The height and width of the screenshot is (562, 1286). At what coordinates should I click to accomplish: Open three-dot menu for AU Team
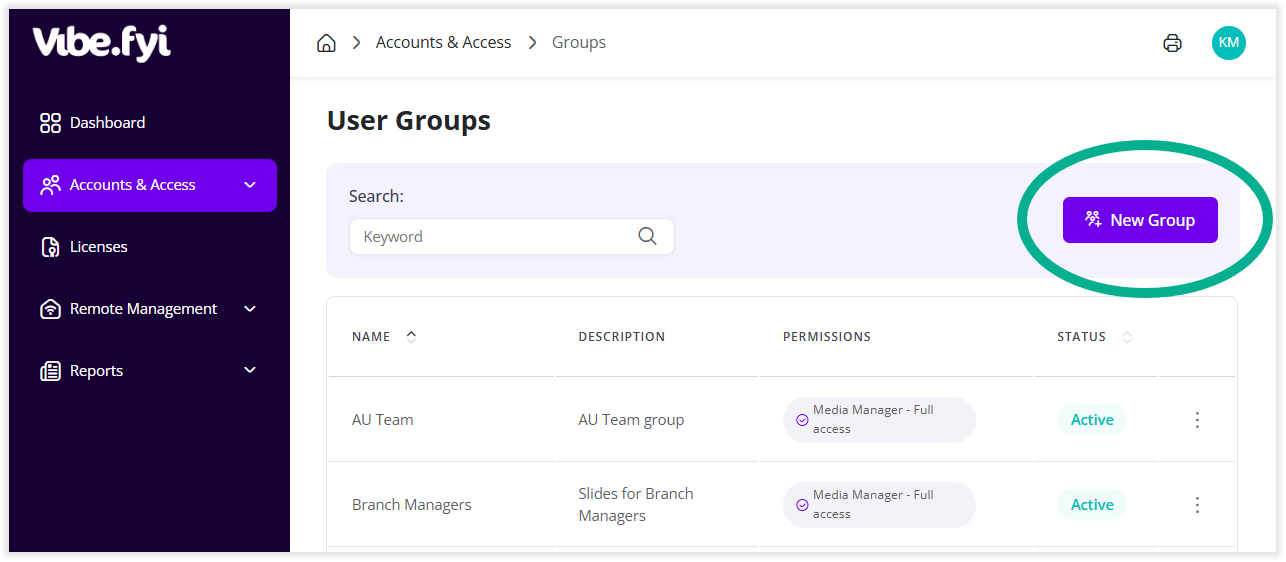click(1197, 420)
